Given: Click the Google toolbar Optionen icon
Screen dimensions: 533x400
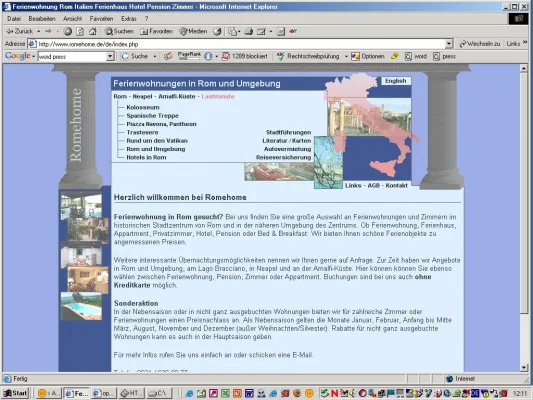Looking at the screenshot, I should pos(368,56).
